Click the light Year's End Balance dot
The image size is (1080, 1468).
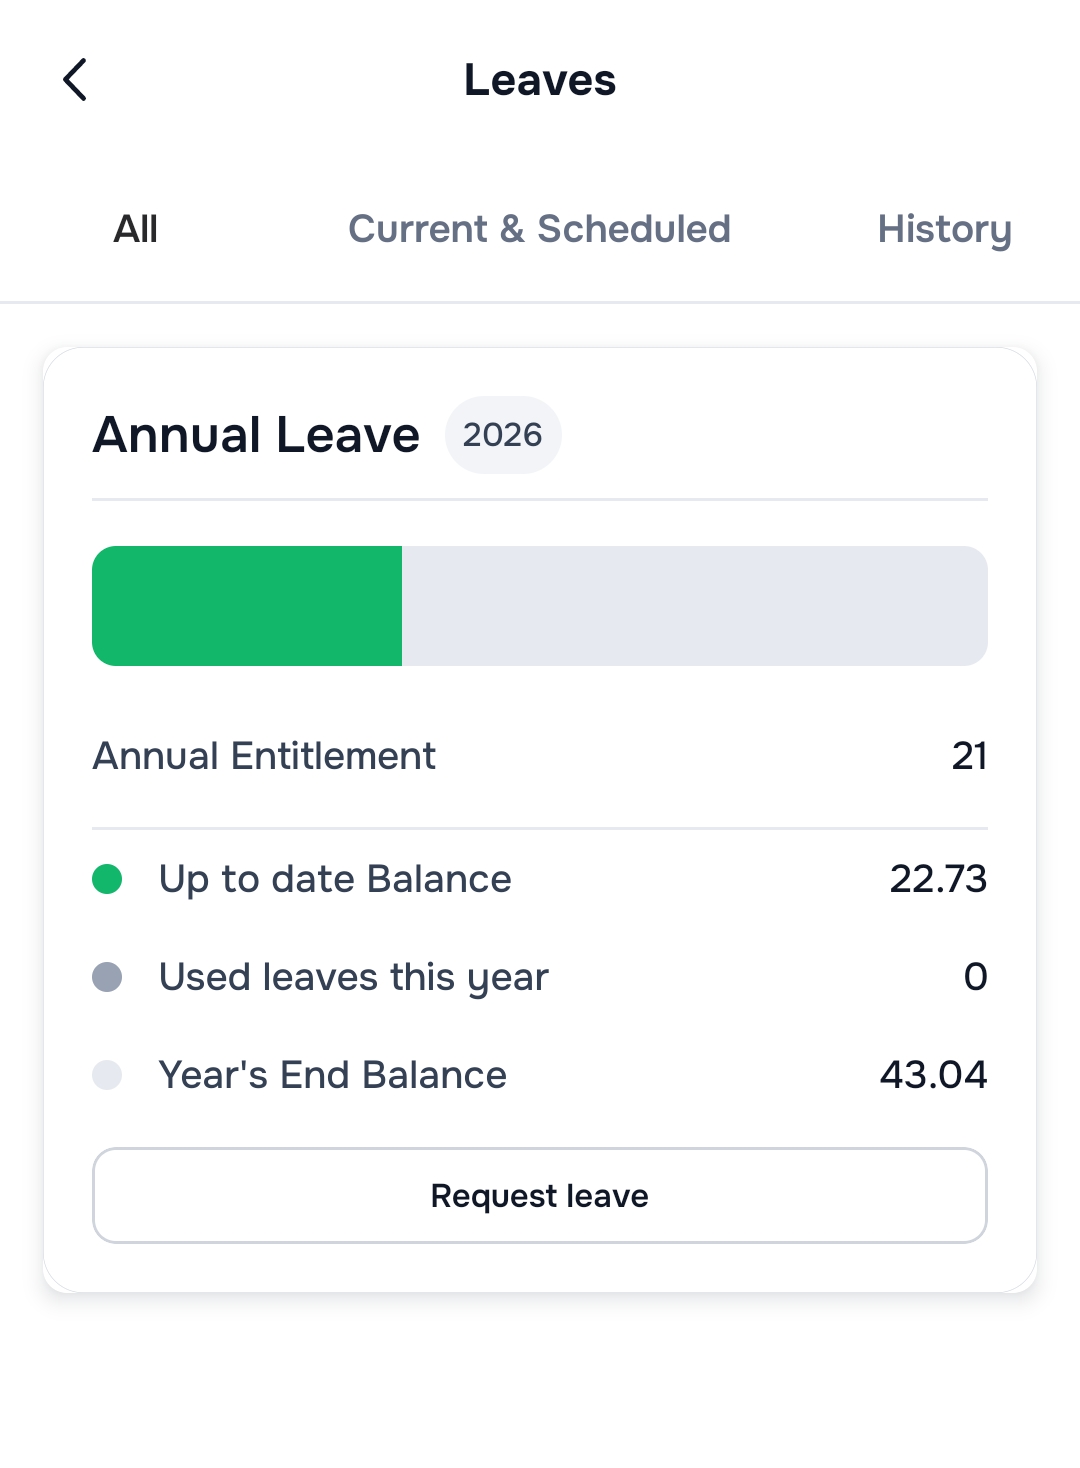pyautogui.click(x=107, y=1075)
